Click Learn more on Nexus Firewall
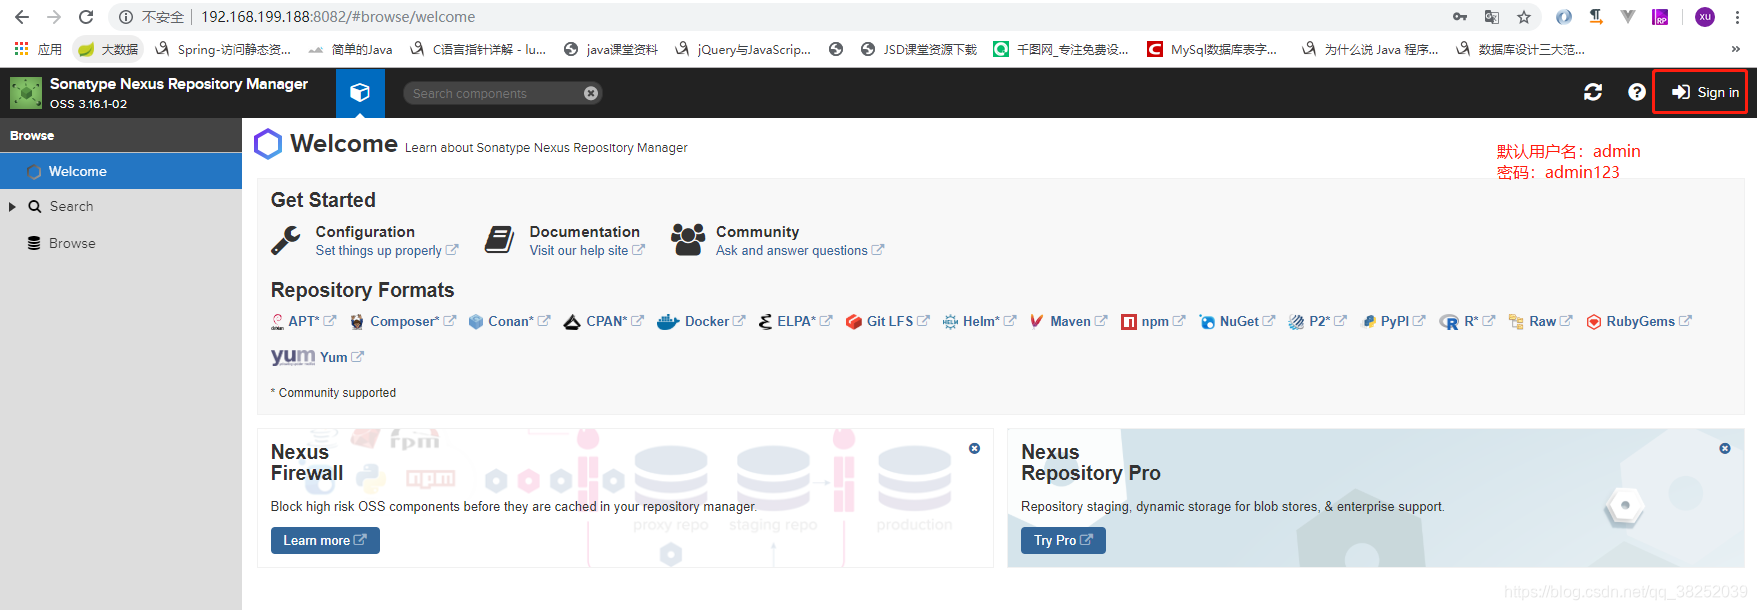1757x610 pixels. pos(325,540)
